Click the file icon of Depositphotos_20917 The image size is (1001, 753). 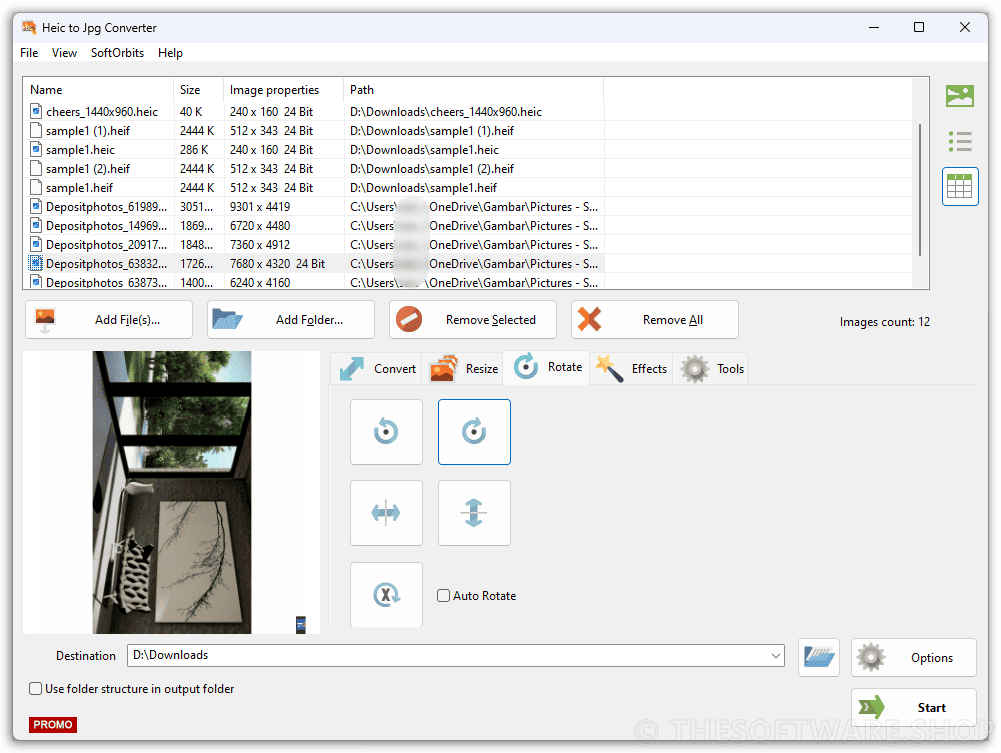[x=36, y=245]
